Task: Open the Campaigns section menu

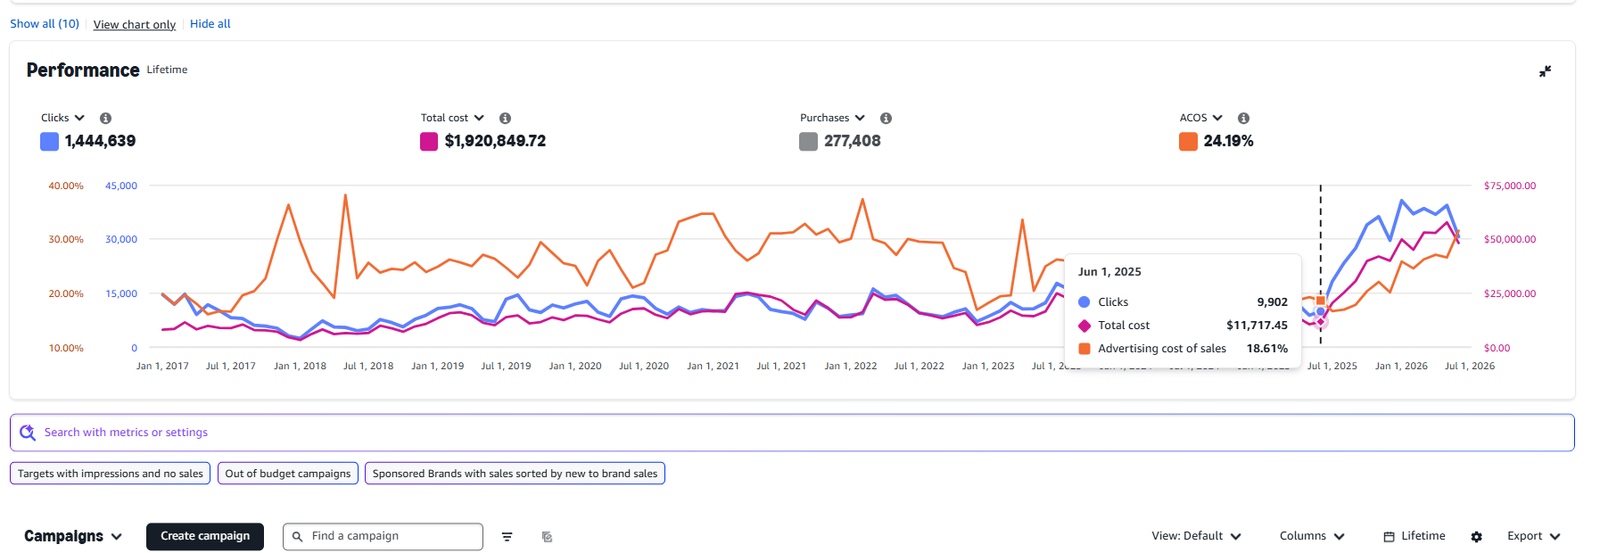Action: (x=73, y=536)
